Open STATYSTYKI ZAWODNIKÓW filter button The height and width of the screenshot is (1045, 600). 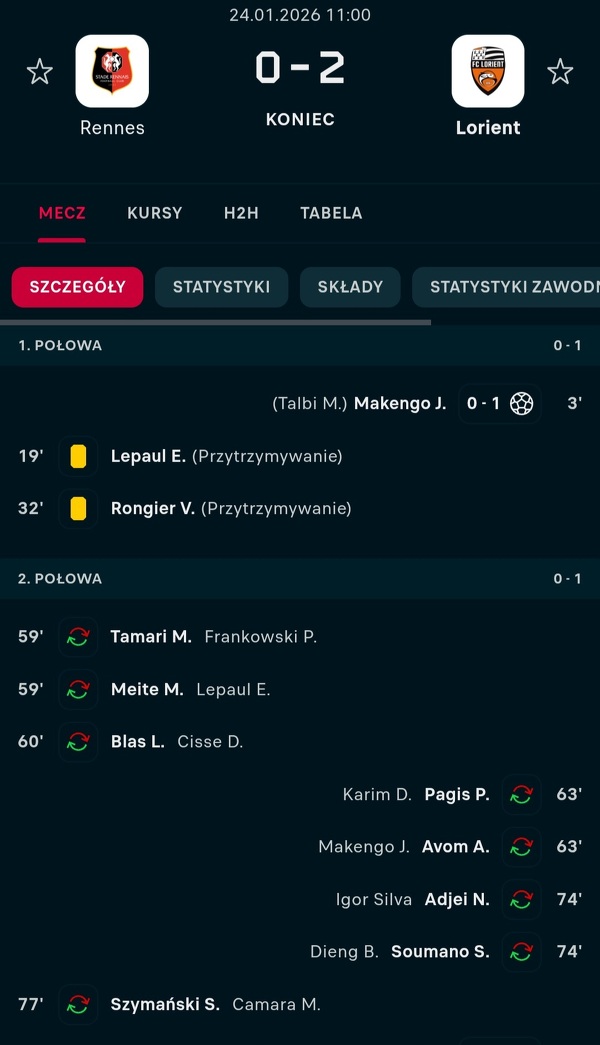(512, 287)
